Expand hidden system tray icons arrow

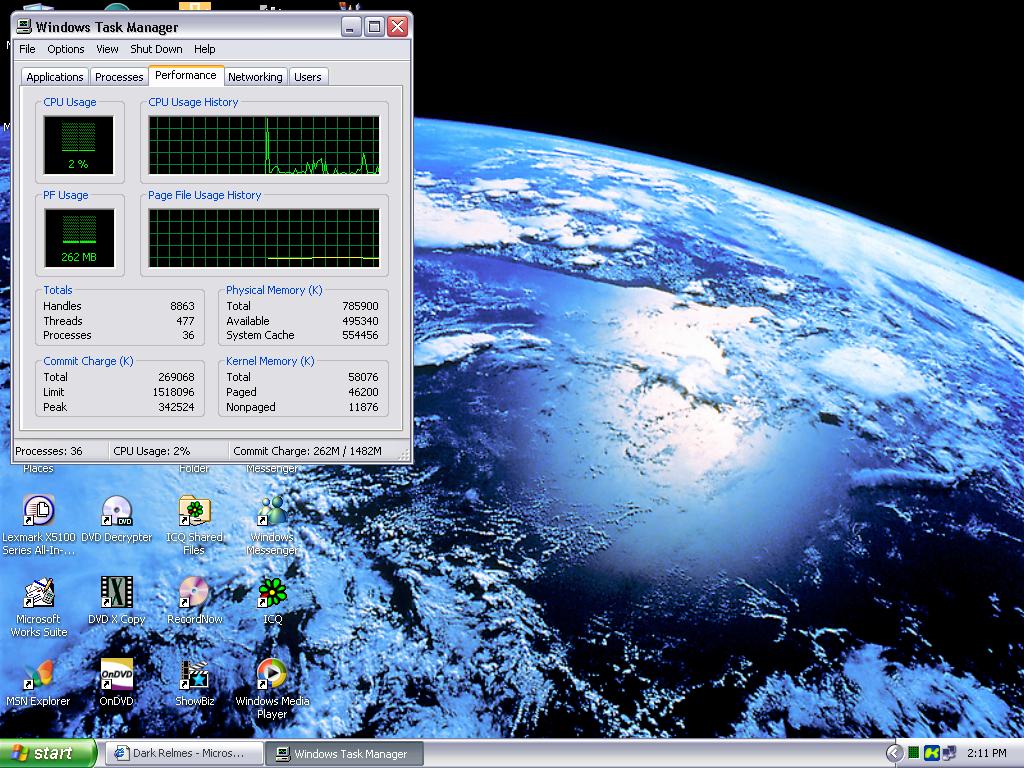tap(894, 754)
